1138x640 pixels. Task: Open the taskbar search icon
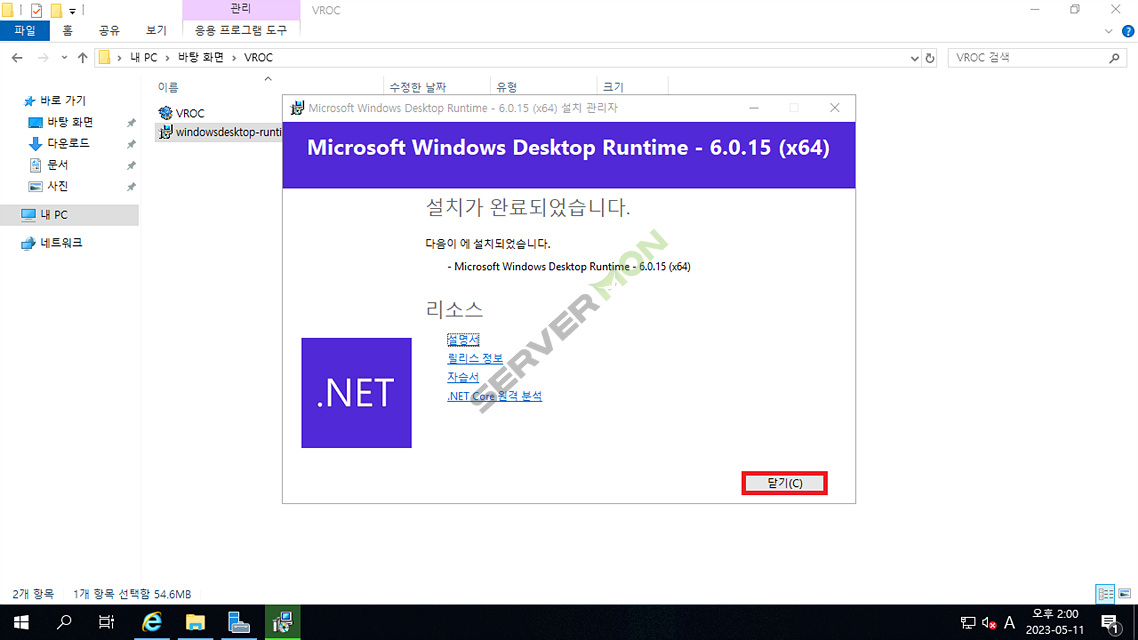point(64,622)
